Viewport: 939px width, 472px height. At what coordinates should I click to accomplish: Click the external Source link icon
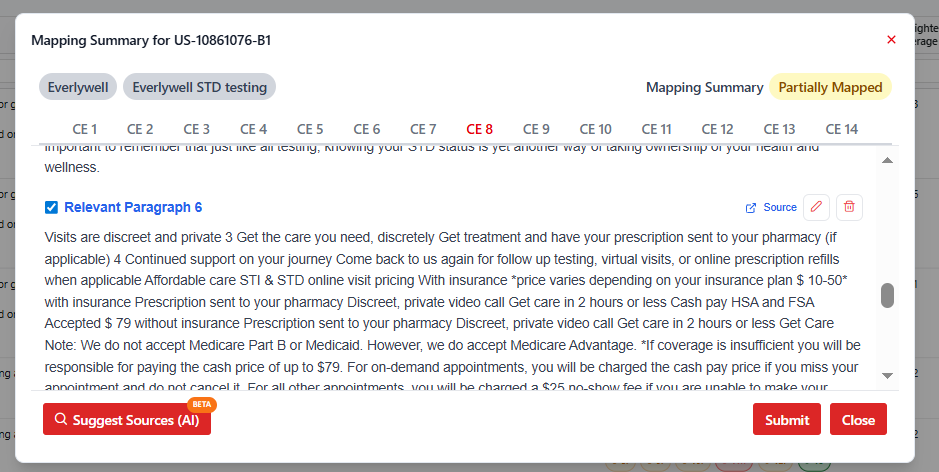pyautogui.click(x=751, y=208)
